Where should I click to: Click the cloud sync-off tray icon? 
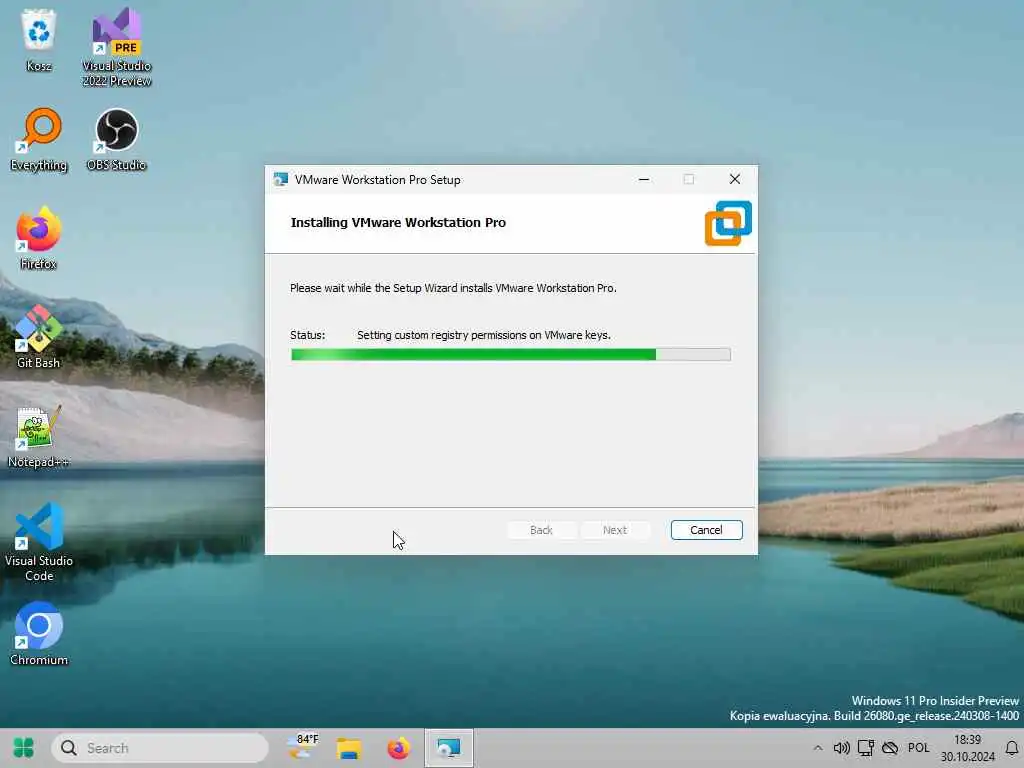[890, 748]
